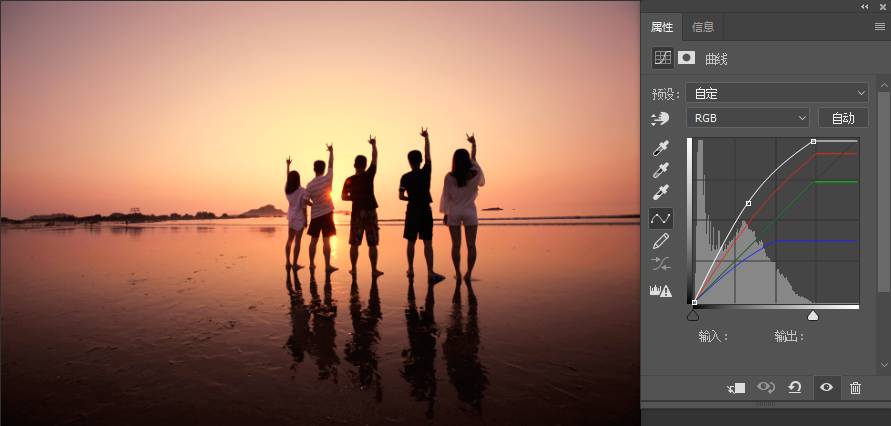This screenshot has height=426, width=891.
Task: Click the scrollbar up arrow
Action: tap(883, 85)
